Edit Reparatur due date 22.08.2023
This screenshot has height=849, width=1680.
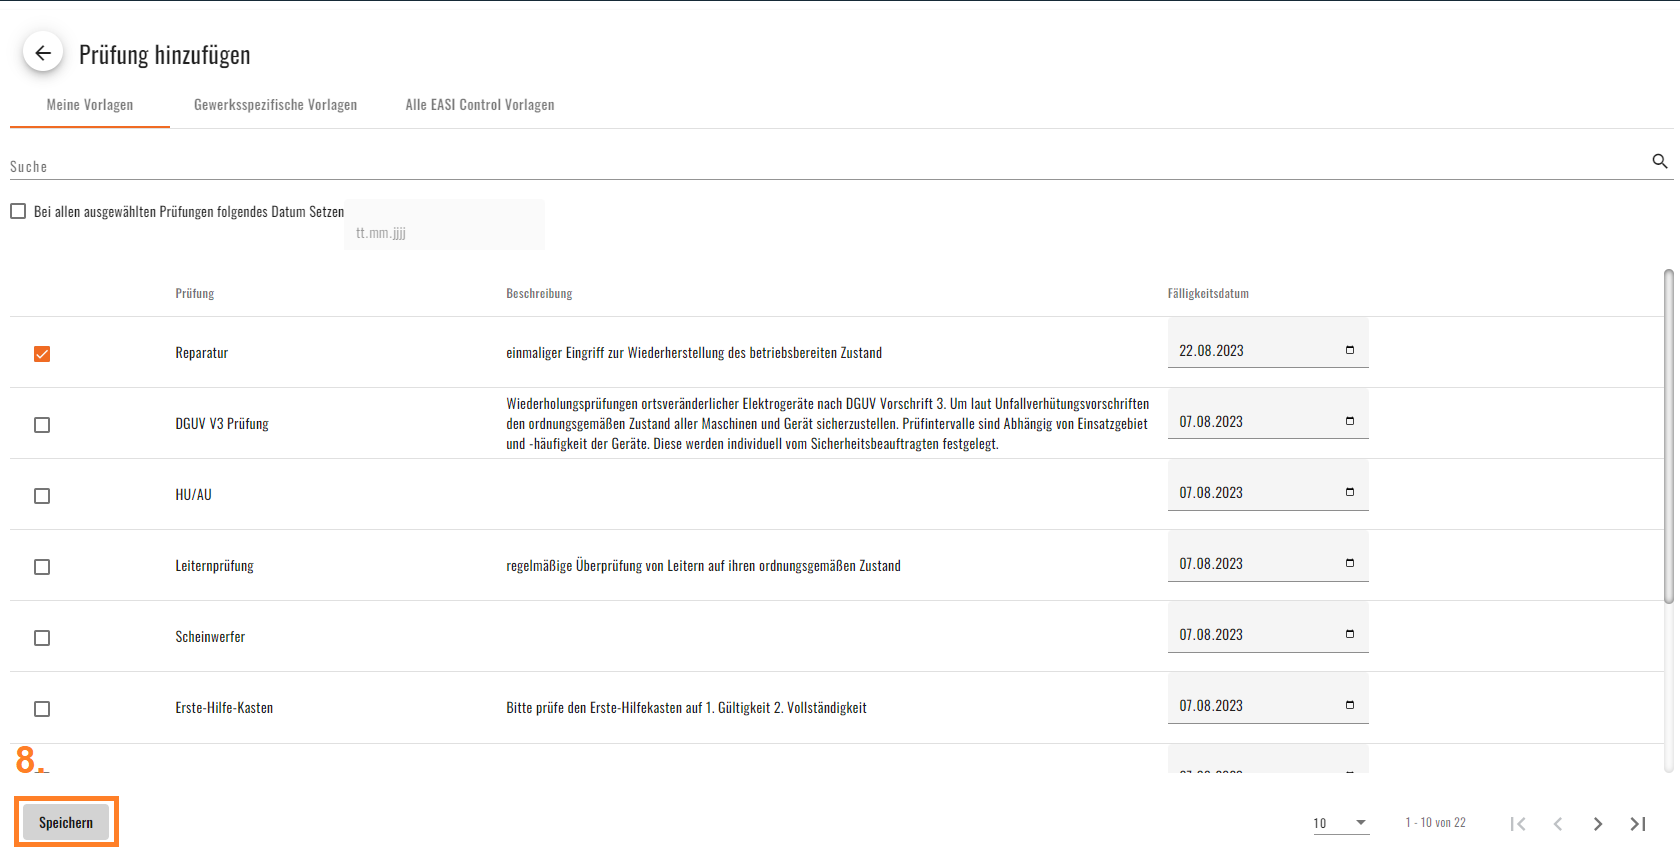[1268, 343]
